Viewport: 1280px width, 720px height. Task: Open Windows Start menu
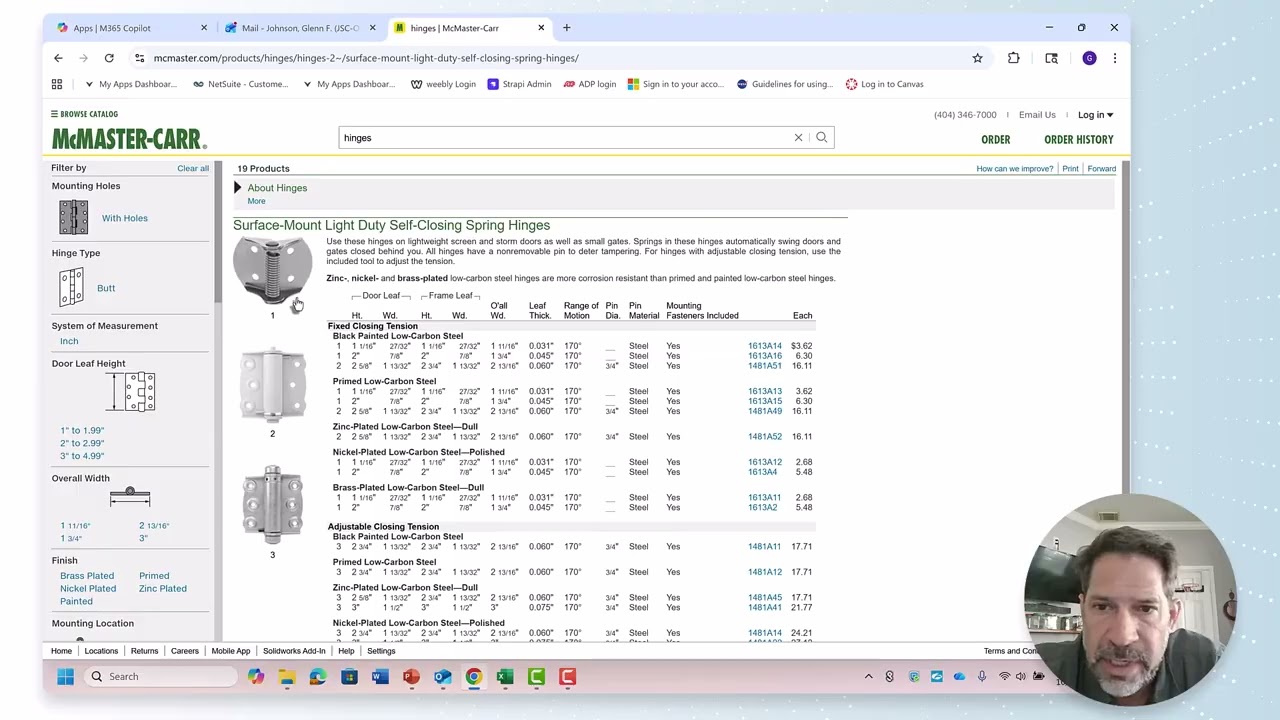tap(65, 677)
